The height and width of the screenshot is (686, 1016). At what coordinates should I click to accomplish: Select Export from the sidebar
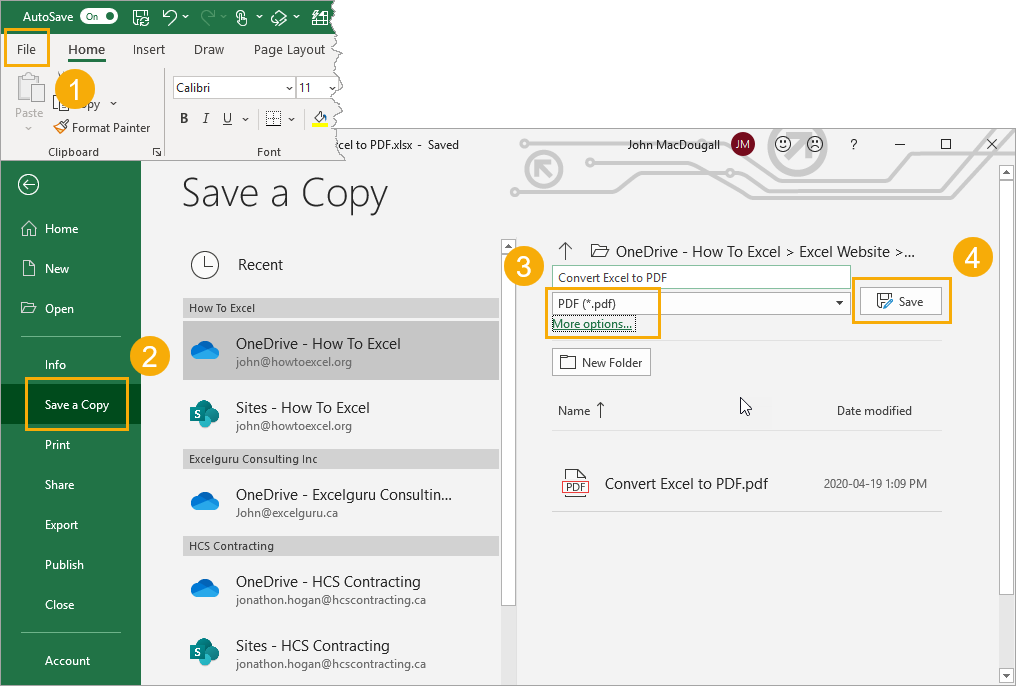[63, 524]
